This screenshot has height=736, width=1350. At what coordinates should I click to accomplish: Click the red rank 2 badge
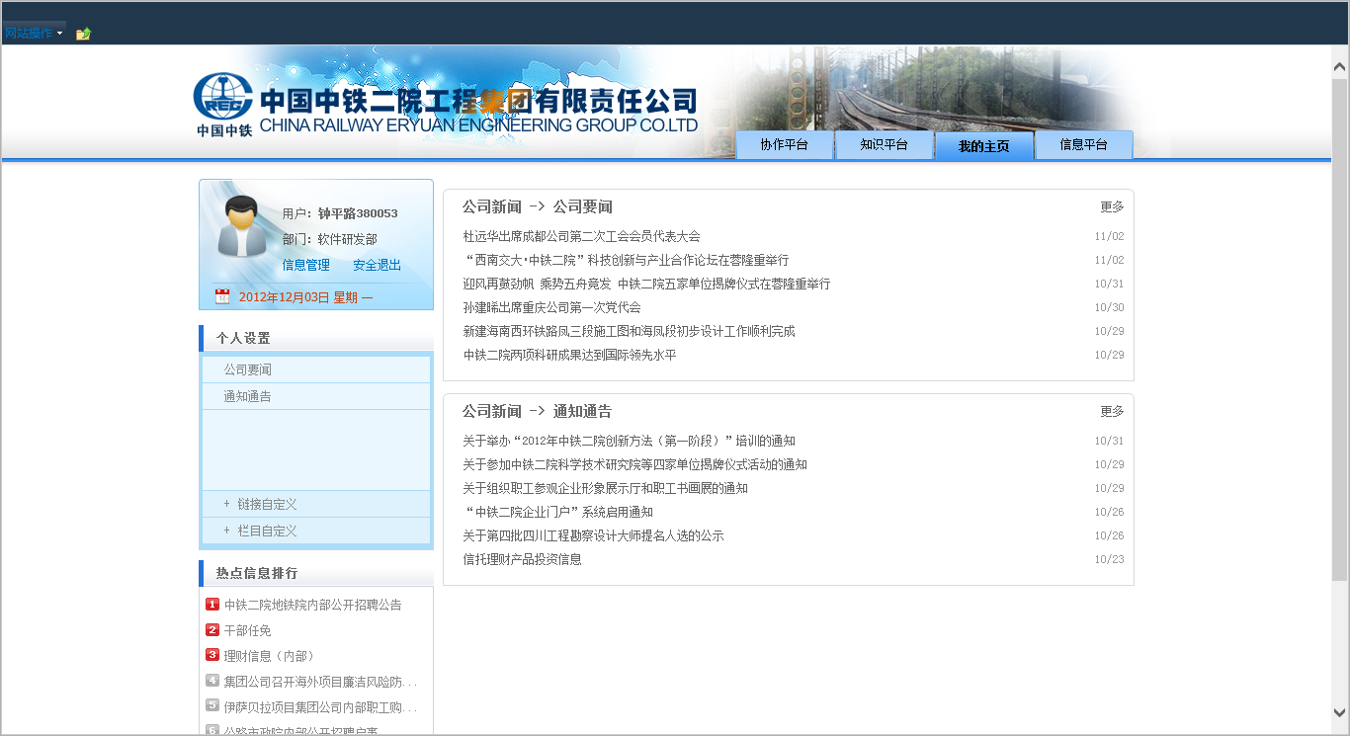click(x=212, y=630)
